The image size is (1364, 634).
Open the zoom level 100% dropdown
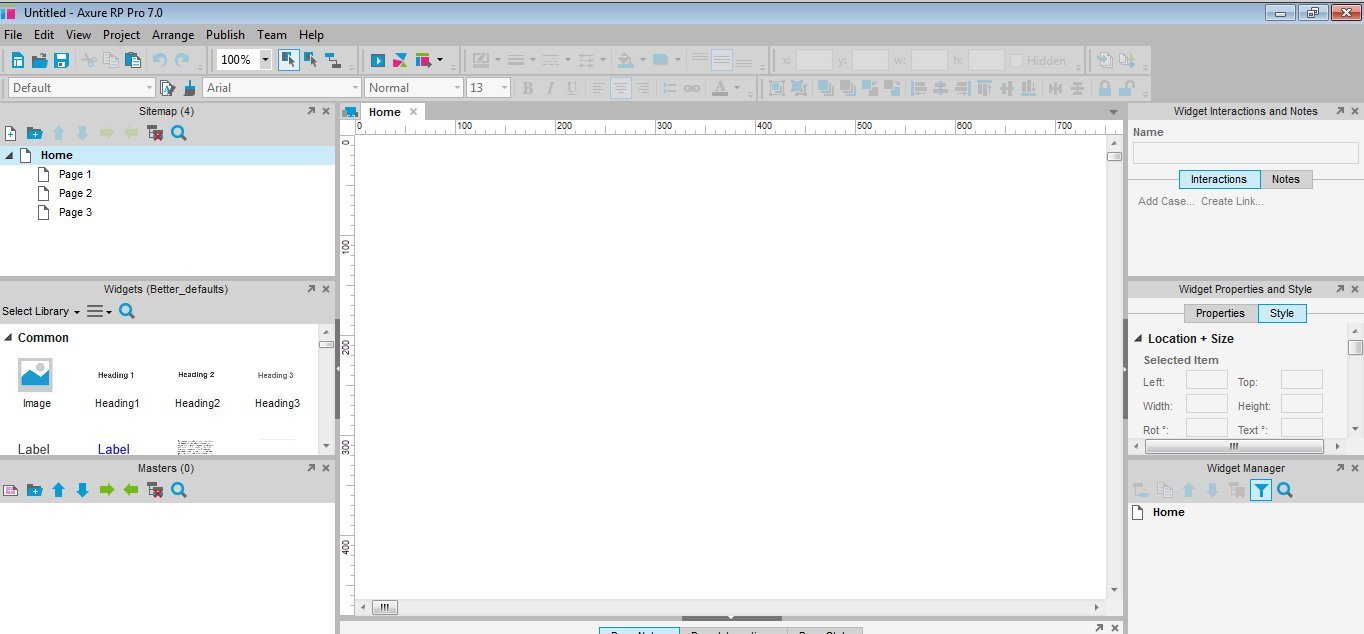pos(265,60)
